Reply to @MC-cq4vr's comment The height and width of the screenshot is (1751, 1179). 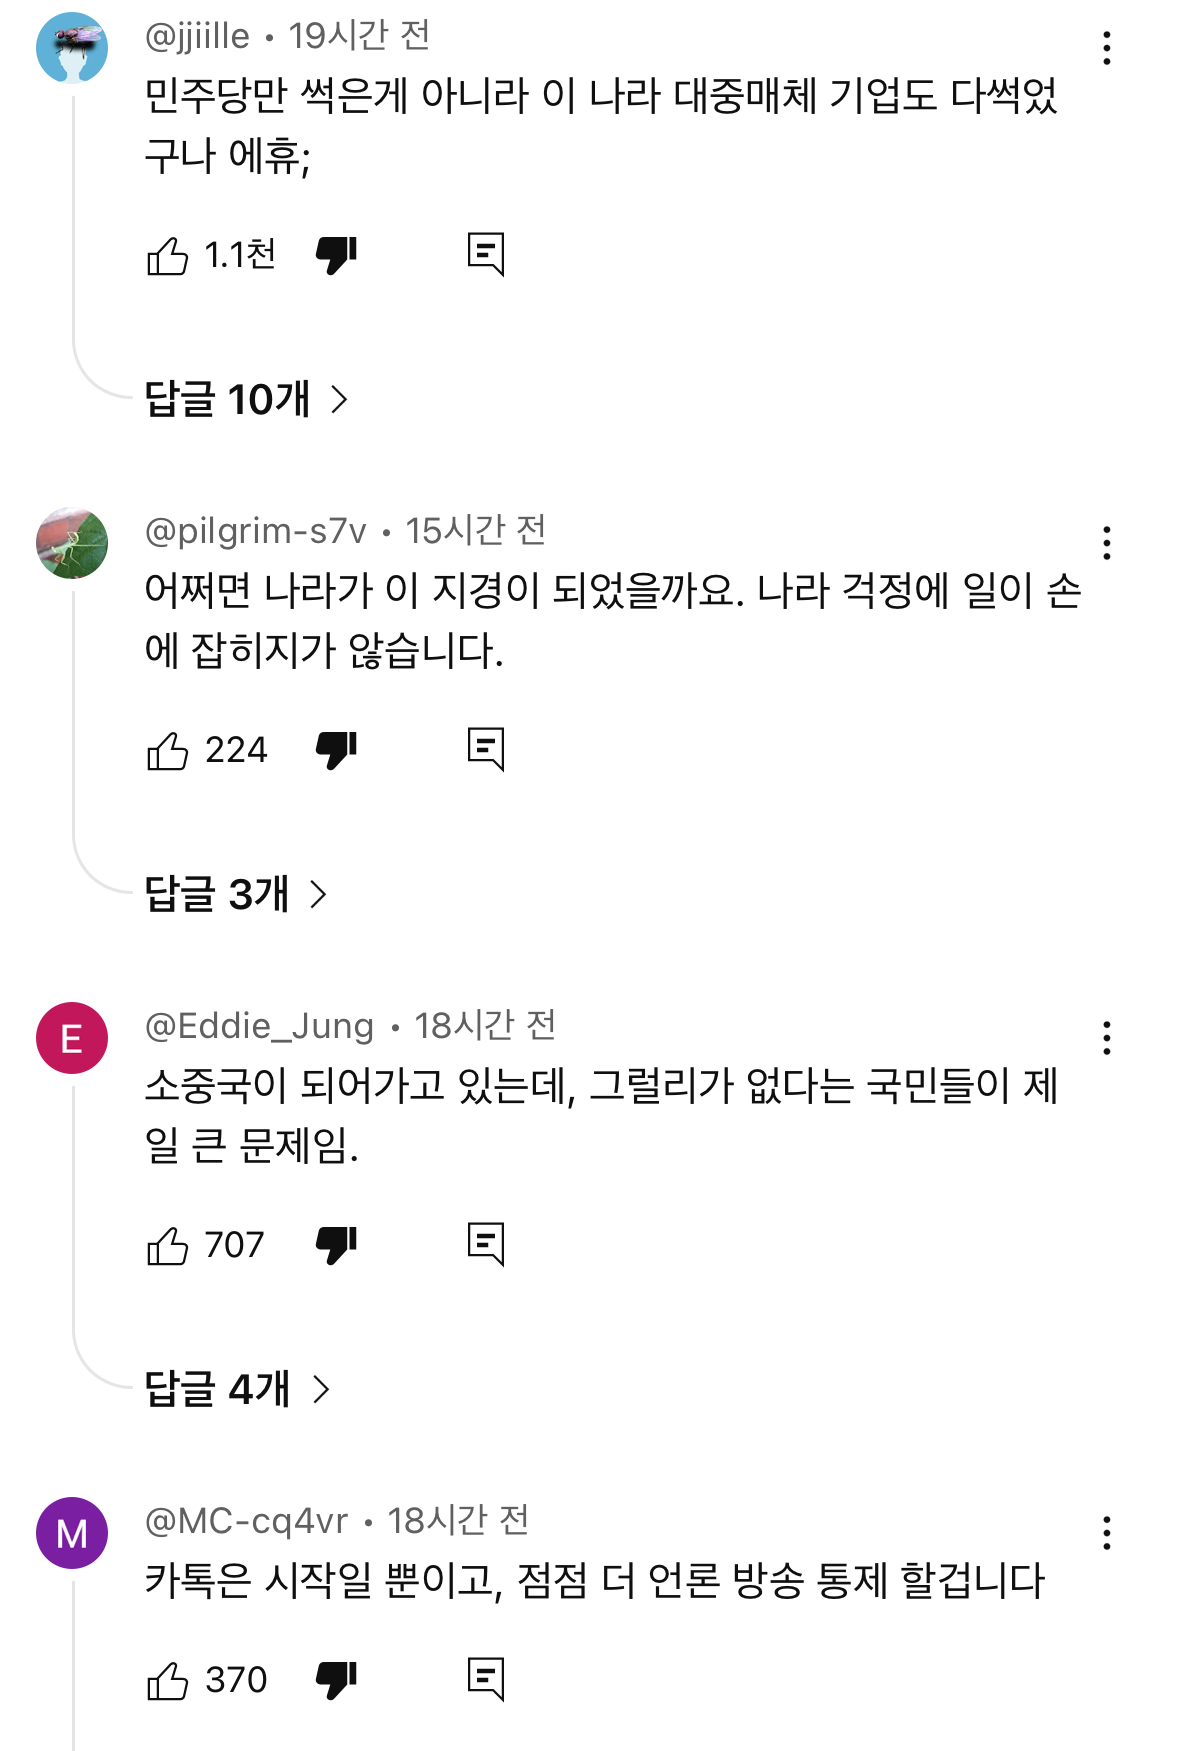[x=486, y=1679]
